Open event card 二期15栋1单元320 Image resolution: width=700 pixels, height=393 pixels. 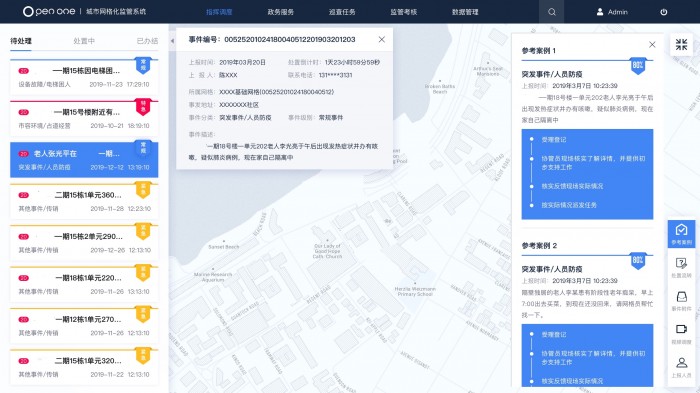(x=84, y=367)
